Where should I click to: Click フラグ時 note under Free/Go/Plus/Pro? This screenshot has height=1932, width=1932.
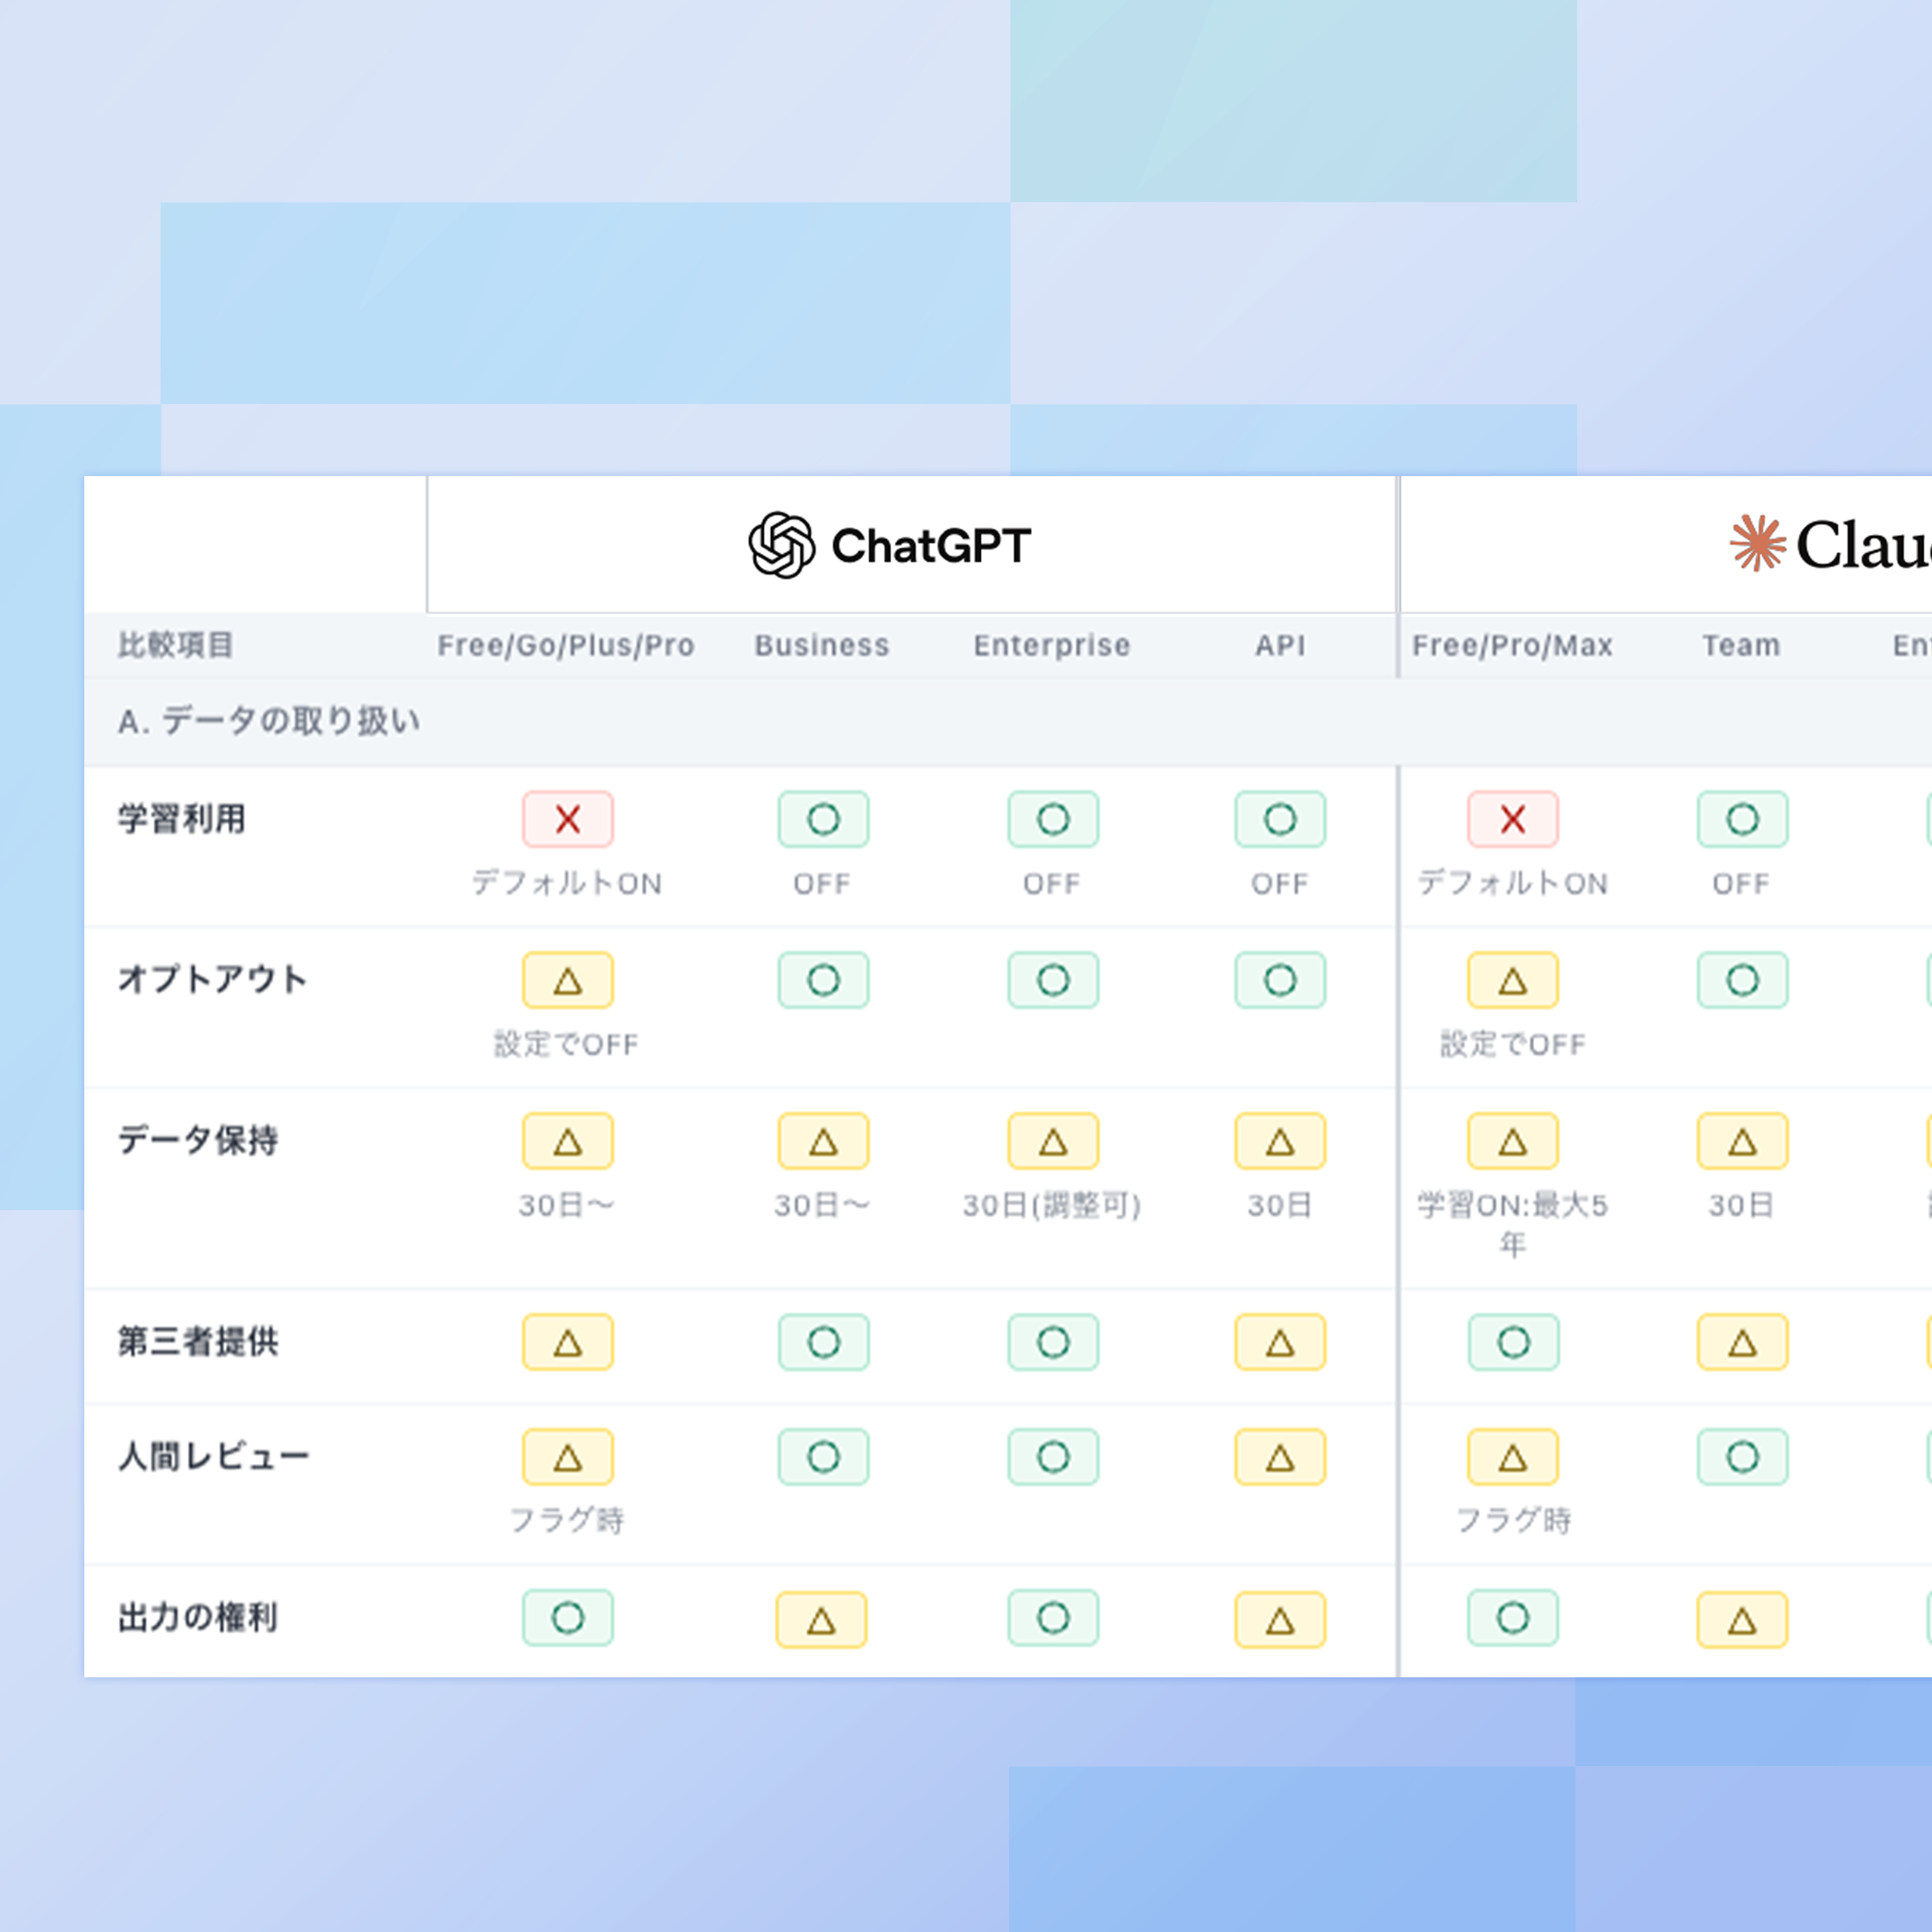[x=567, y=1520]
